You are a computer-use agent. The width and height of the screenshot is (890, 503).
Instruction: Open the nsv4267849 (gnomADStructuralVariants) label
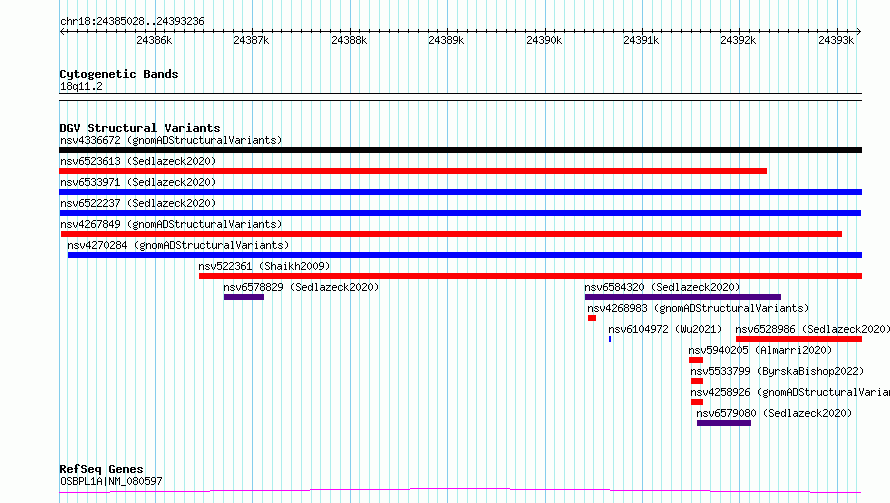[x=171, y=224]
